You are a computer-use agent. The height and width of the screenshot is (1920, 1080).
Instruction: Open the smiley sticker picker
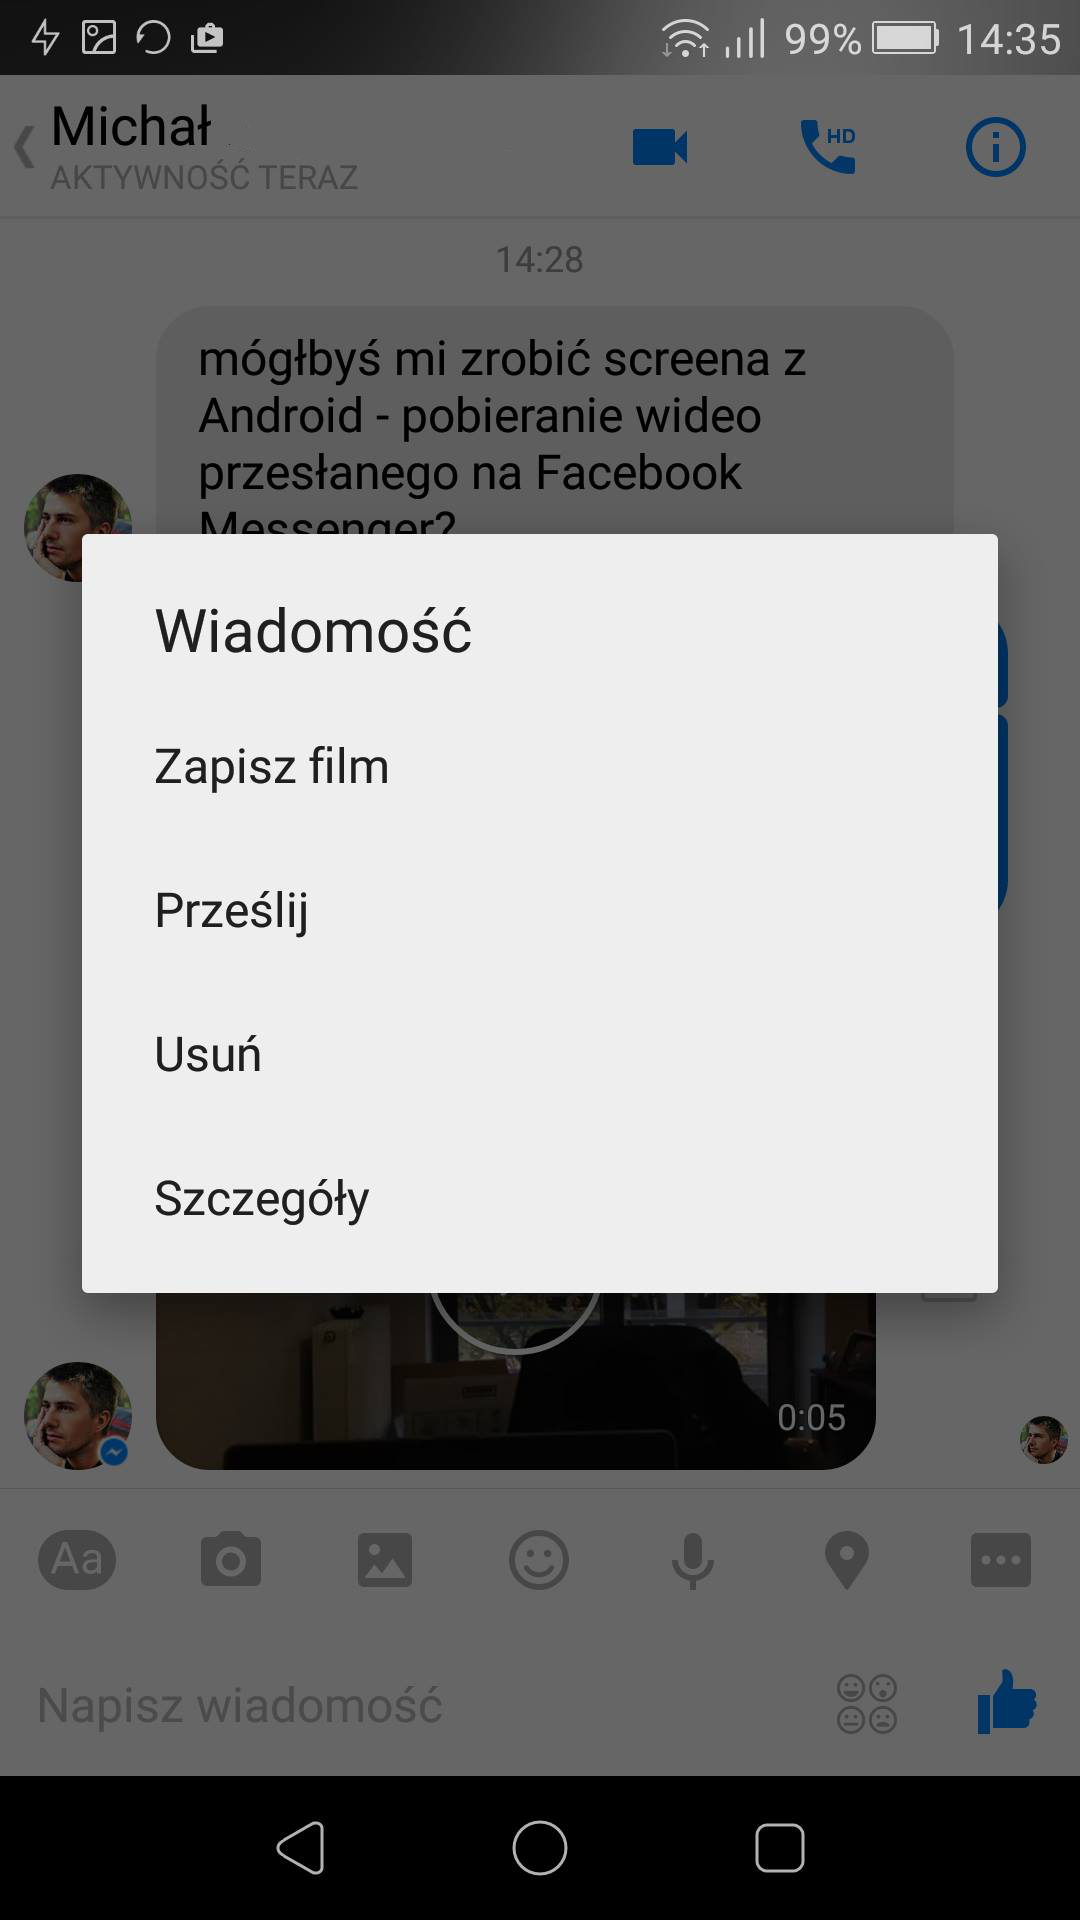coord(539,1559)
